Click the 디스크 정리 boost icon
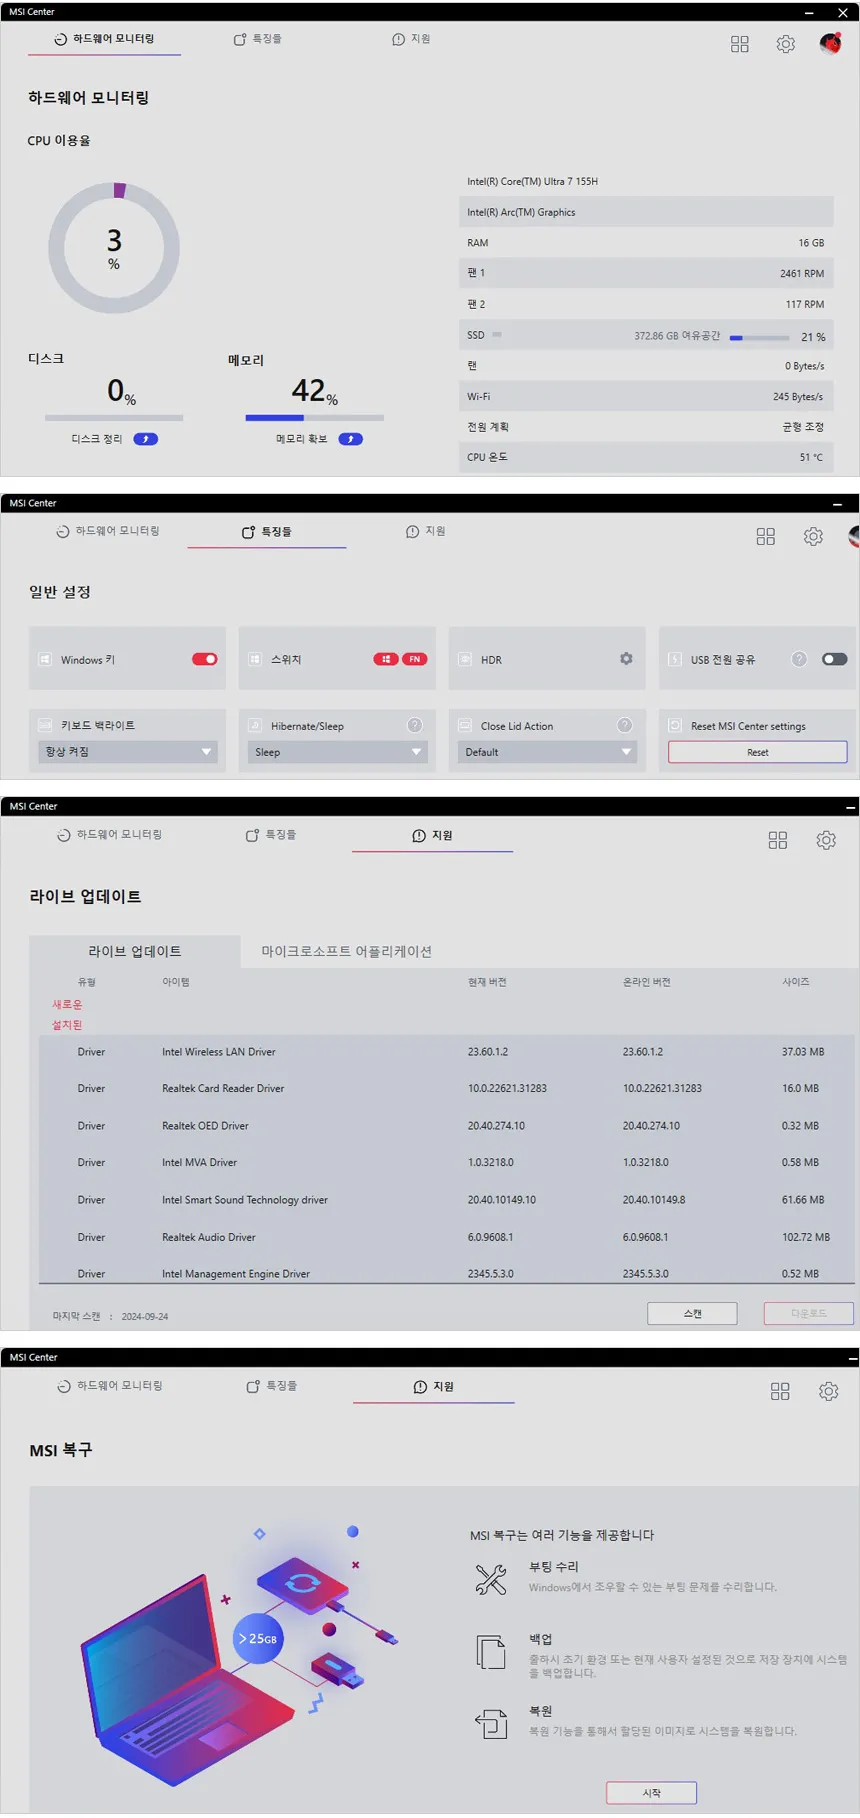 146,439
